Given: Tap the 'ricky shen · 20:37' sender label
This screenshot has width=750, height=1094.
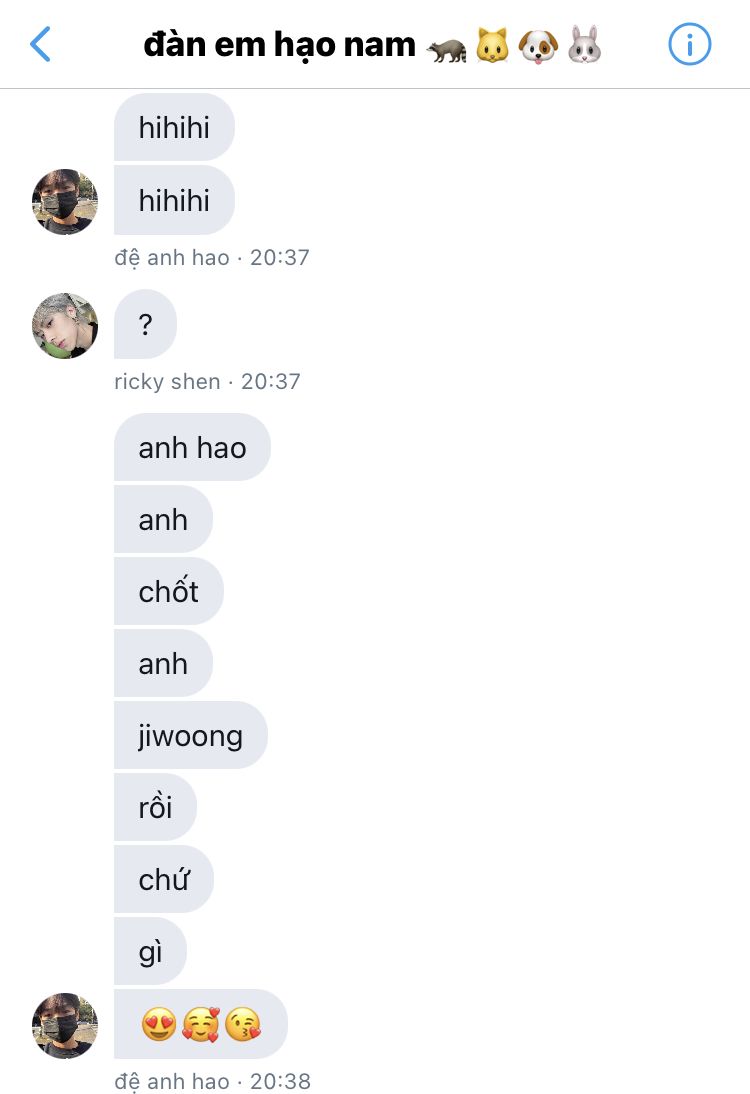Looking at the screenshot, I should tap(207, 382).
